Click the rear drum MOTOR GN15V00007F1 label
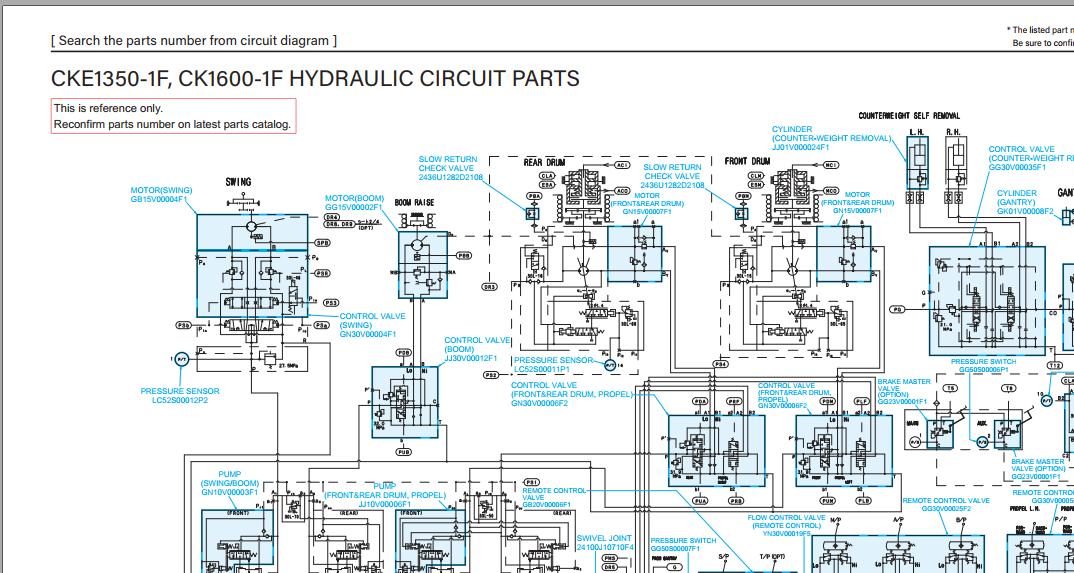The width and height of the screenshot is (1074, 573). 647,203
